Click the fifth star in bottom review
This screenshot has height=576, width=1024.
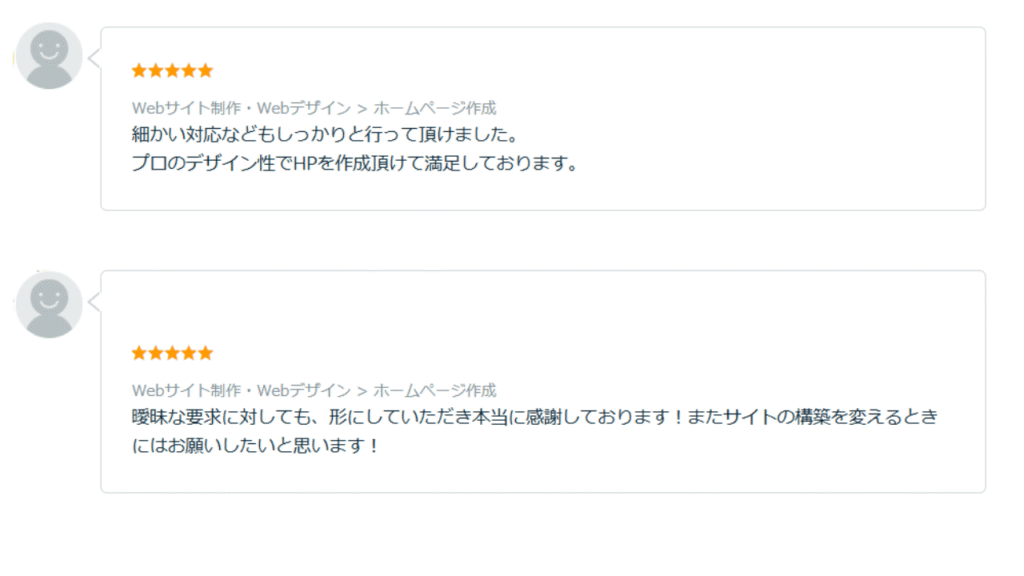click(x=206, y=353)
